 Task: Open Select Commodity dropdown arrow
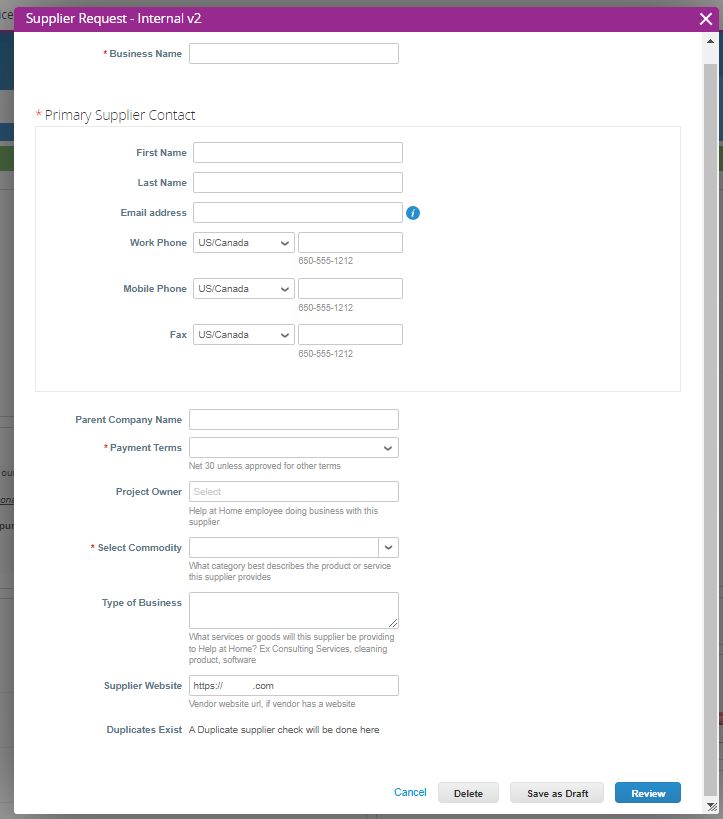(x=389, y=547)
